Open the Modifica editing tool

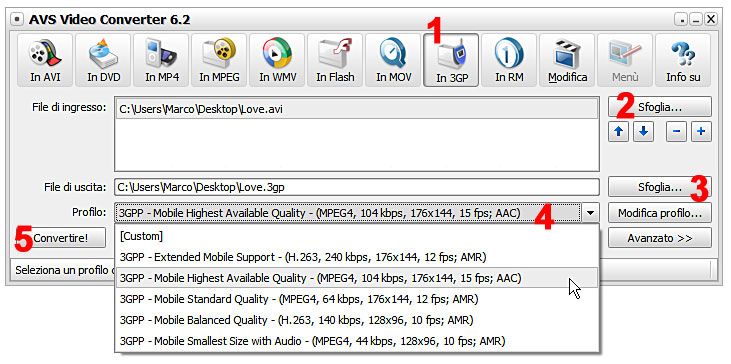click(567, 60)
